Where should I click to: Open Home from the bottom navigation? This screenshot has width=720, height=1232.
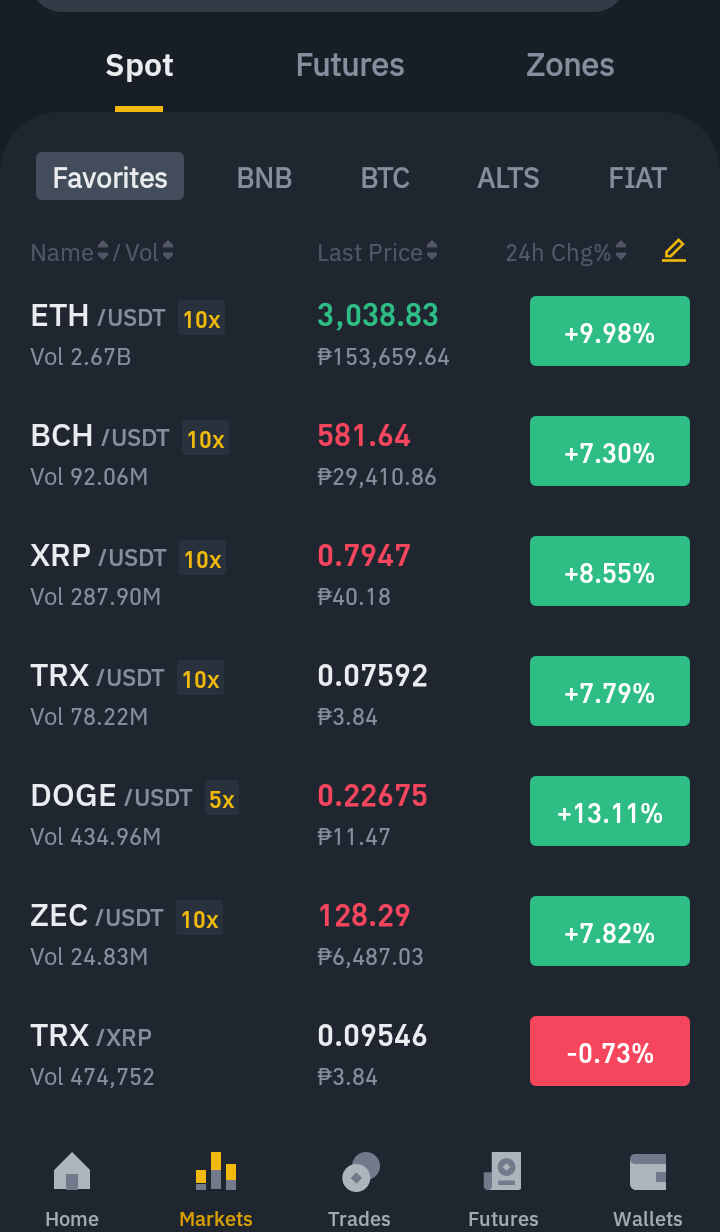72,1190
